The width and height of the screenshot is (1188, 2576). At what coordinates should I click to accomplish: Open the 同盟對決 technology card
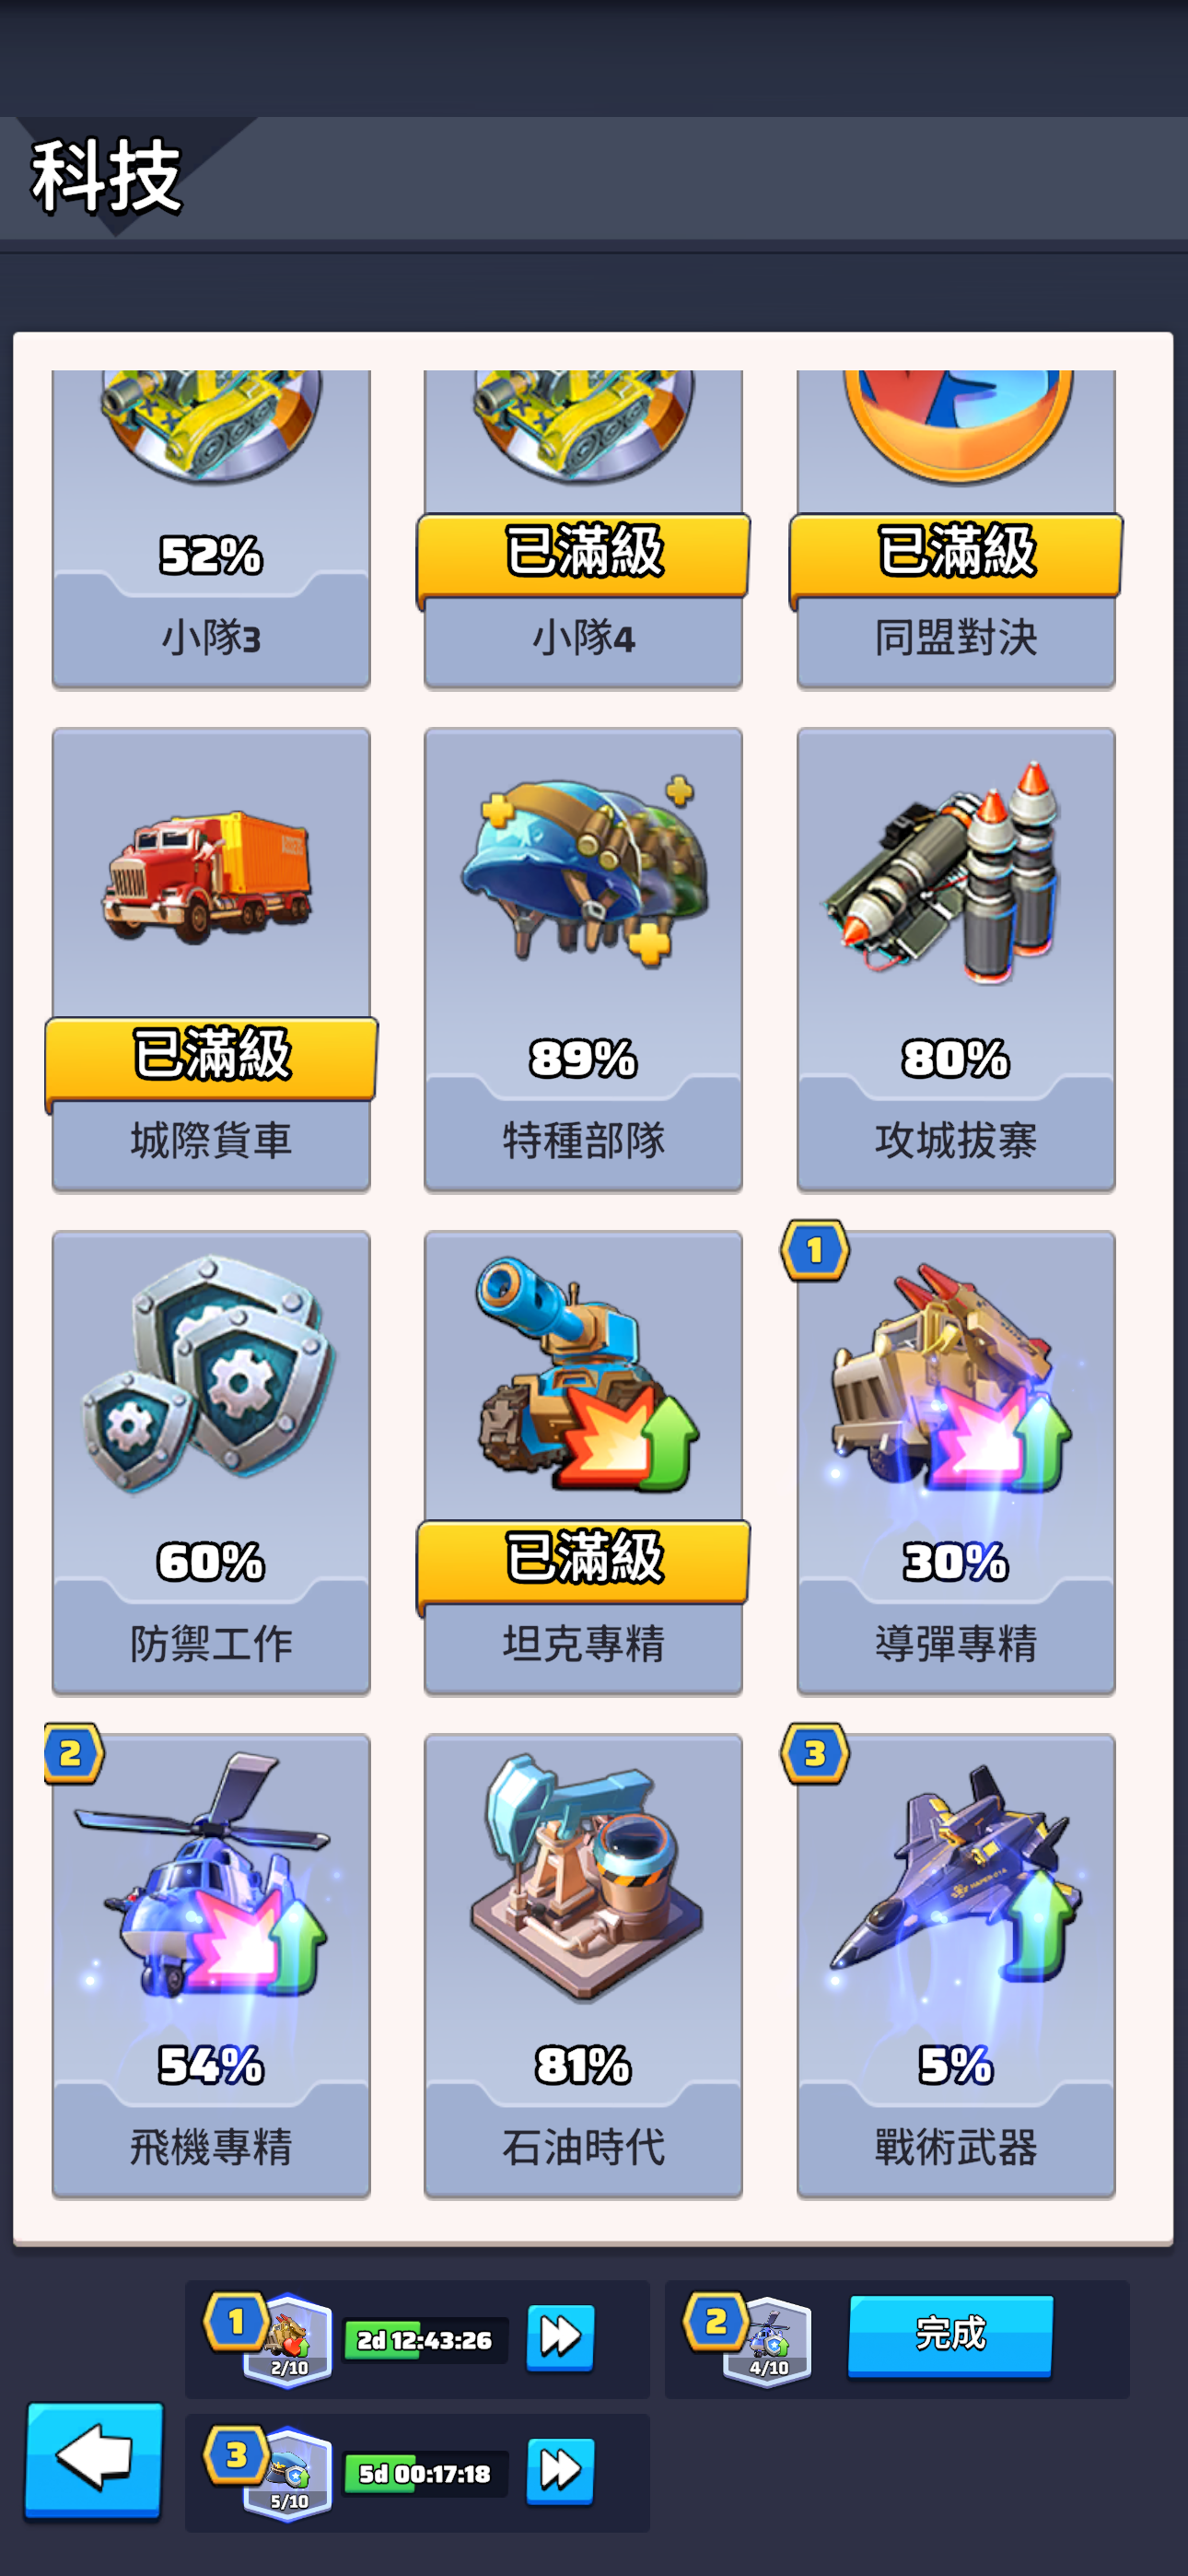[955, 528]
